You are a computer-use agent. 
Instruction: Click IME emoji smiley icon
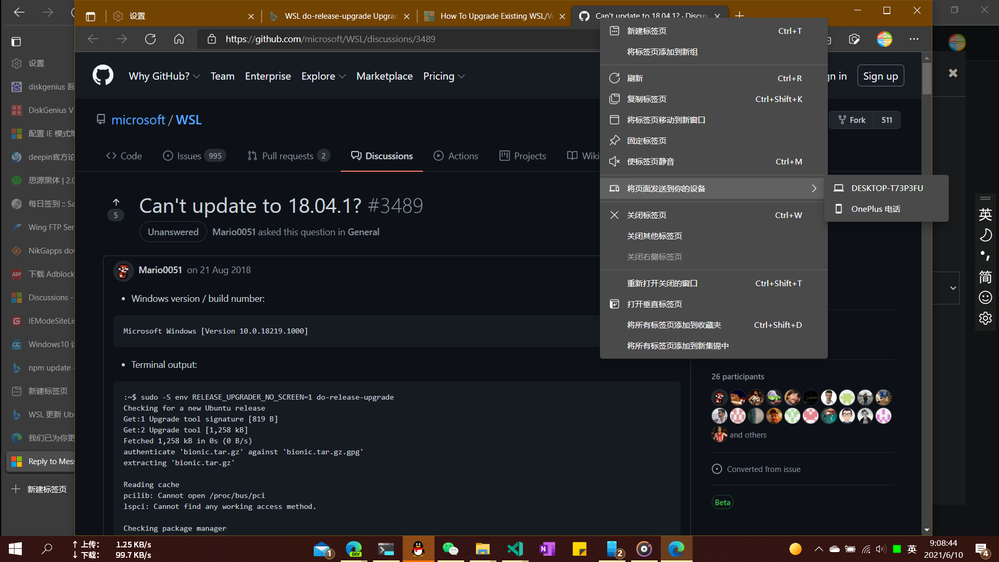pyautogui.click(x=985, y=298)
